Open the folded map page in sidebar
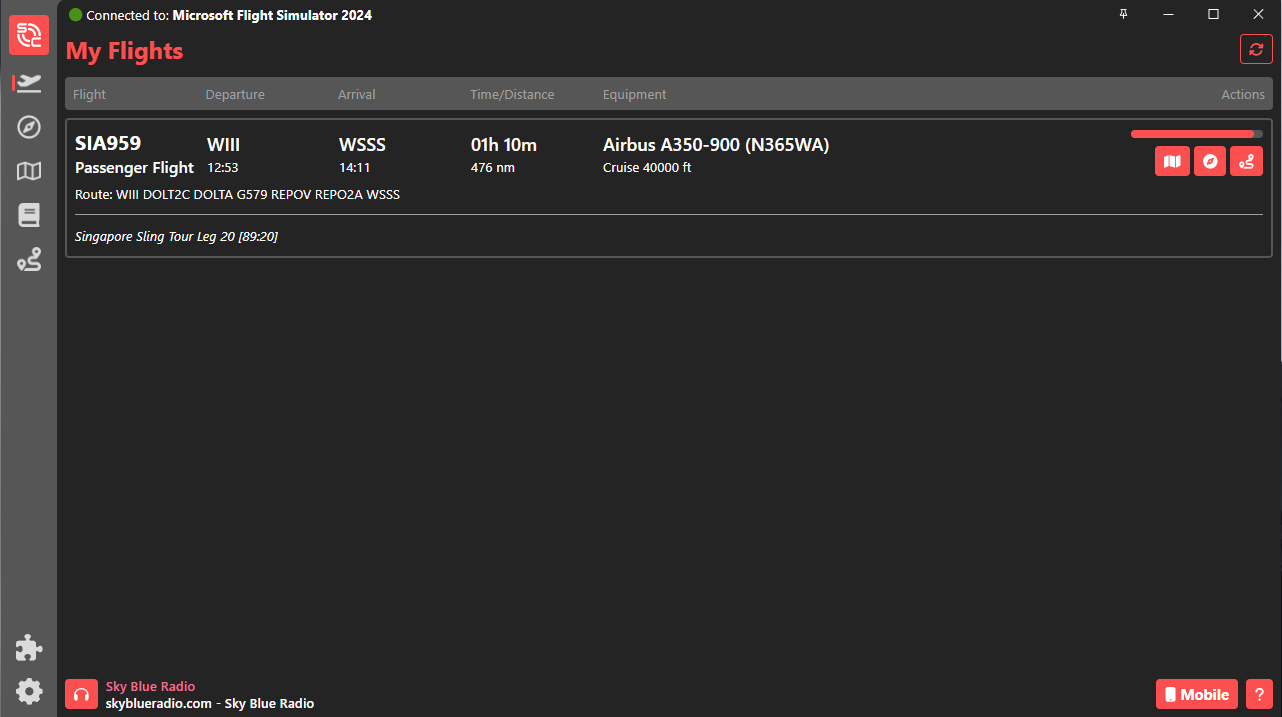The image size is (1282, 717). [x=29, y=171]
